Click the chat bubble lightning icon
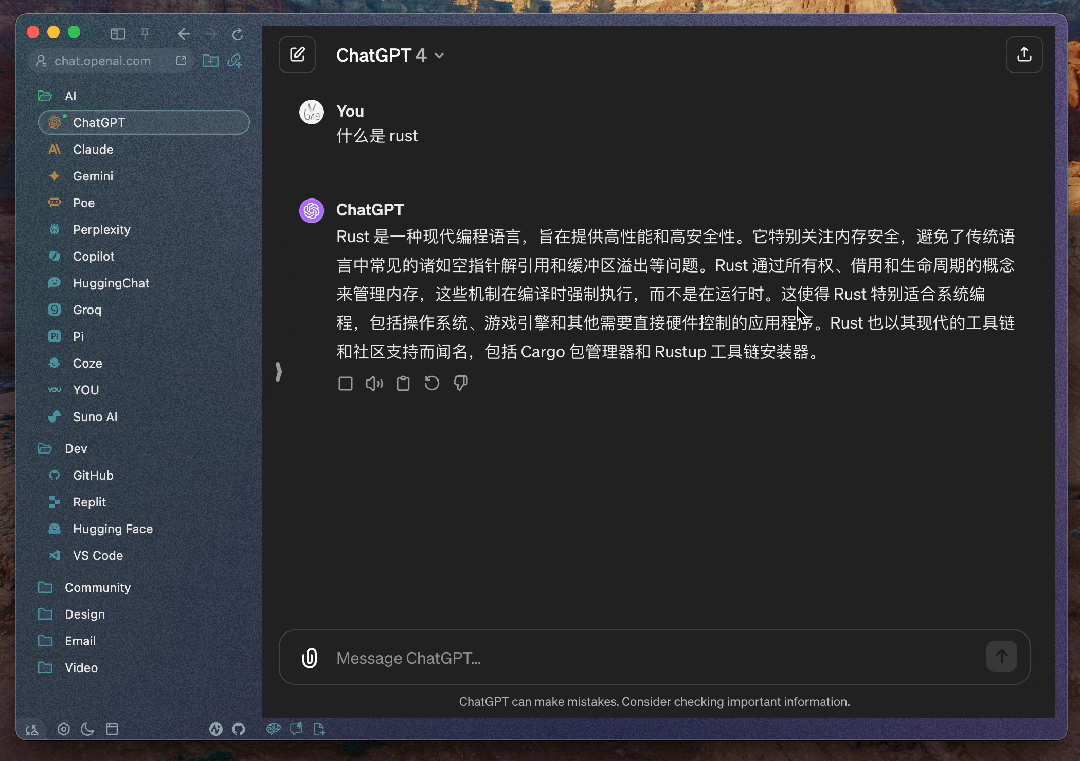 pos(296,729)
